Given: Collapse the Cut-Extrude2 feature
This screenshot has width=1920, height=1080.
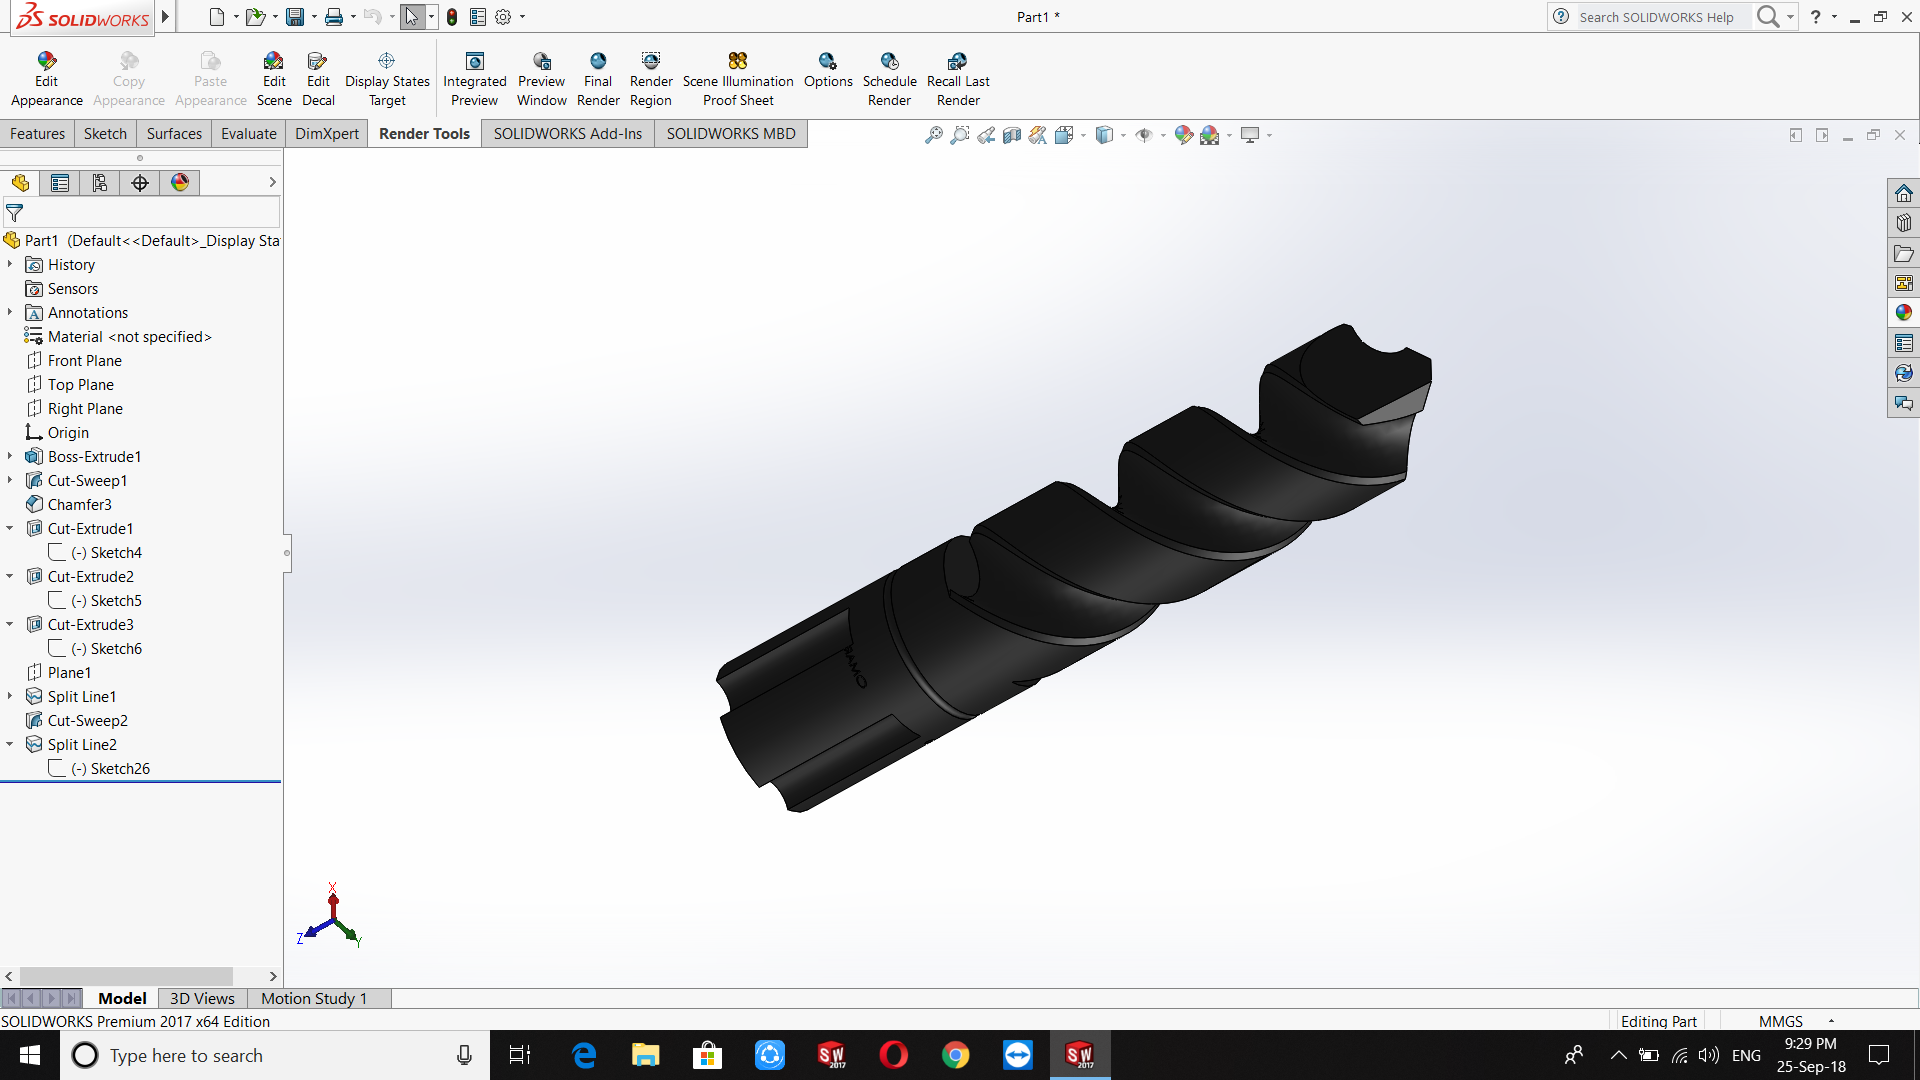Looking at the screenshot, I should click(10, 576).
